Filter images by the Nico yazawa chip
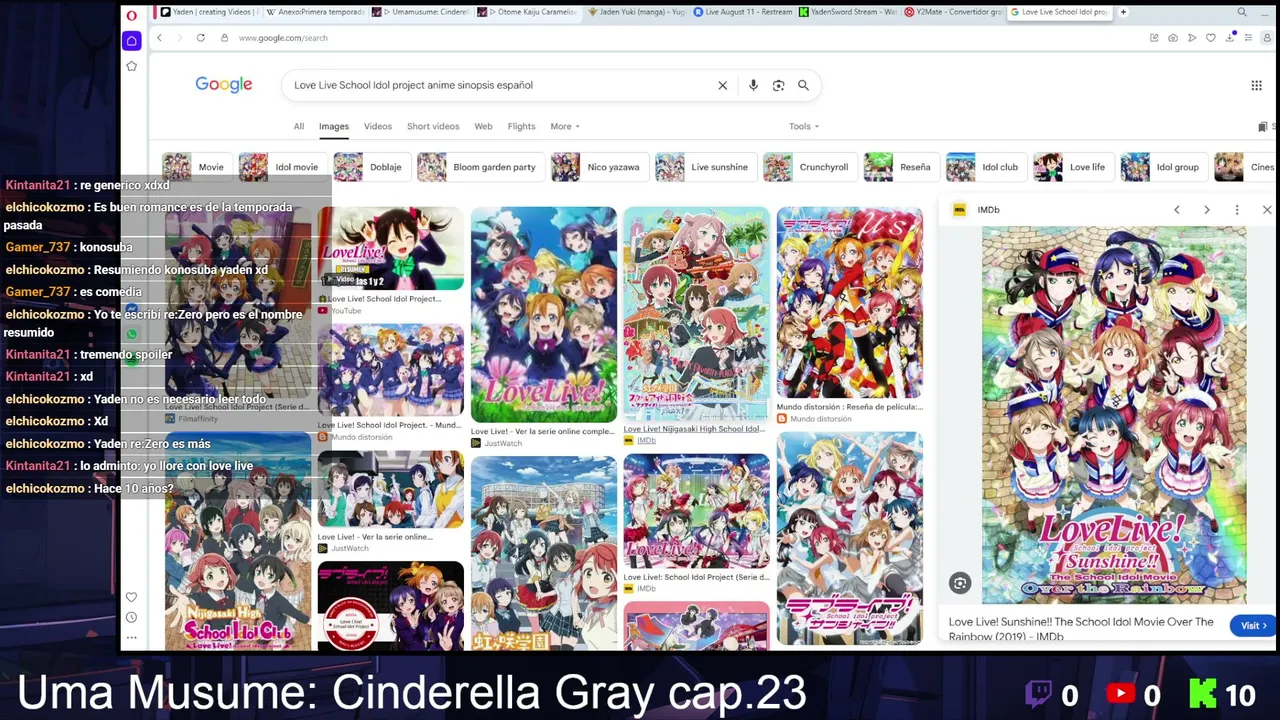 (x=599, y=167)
